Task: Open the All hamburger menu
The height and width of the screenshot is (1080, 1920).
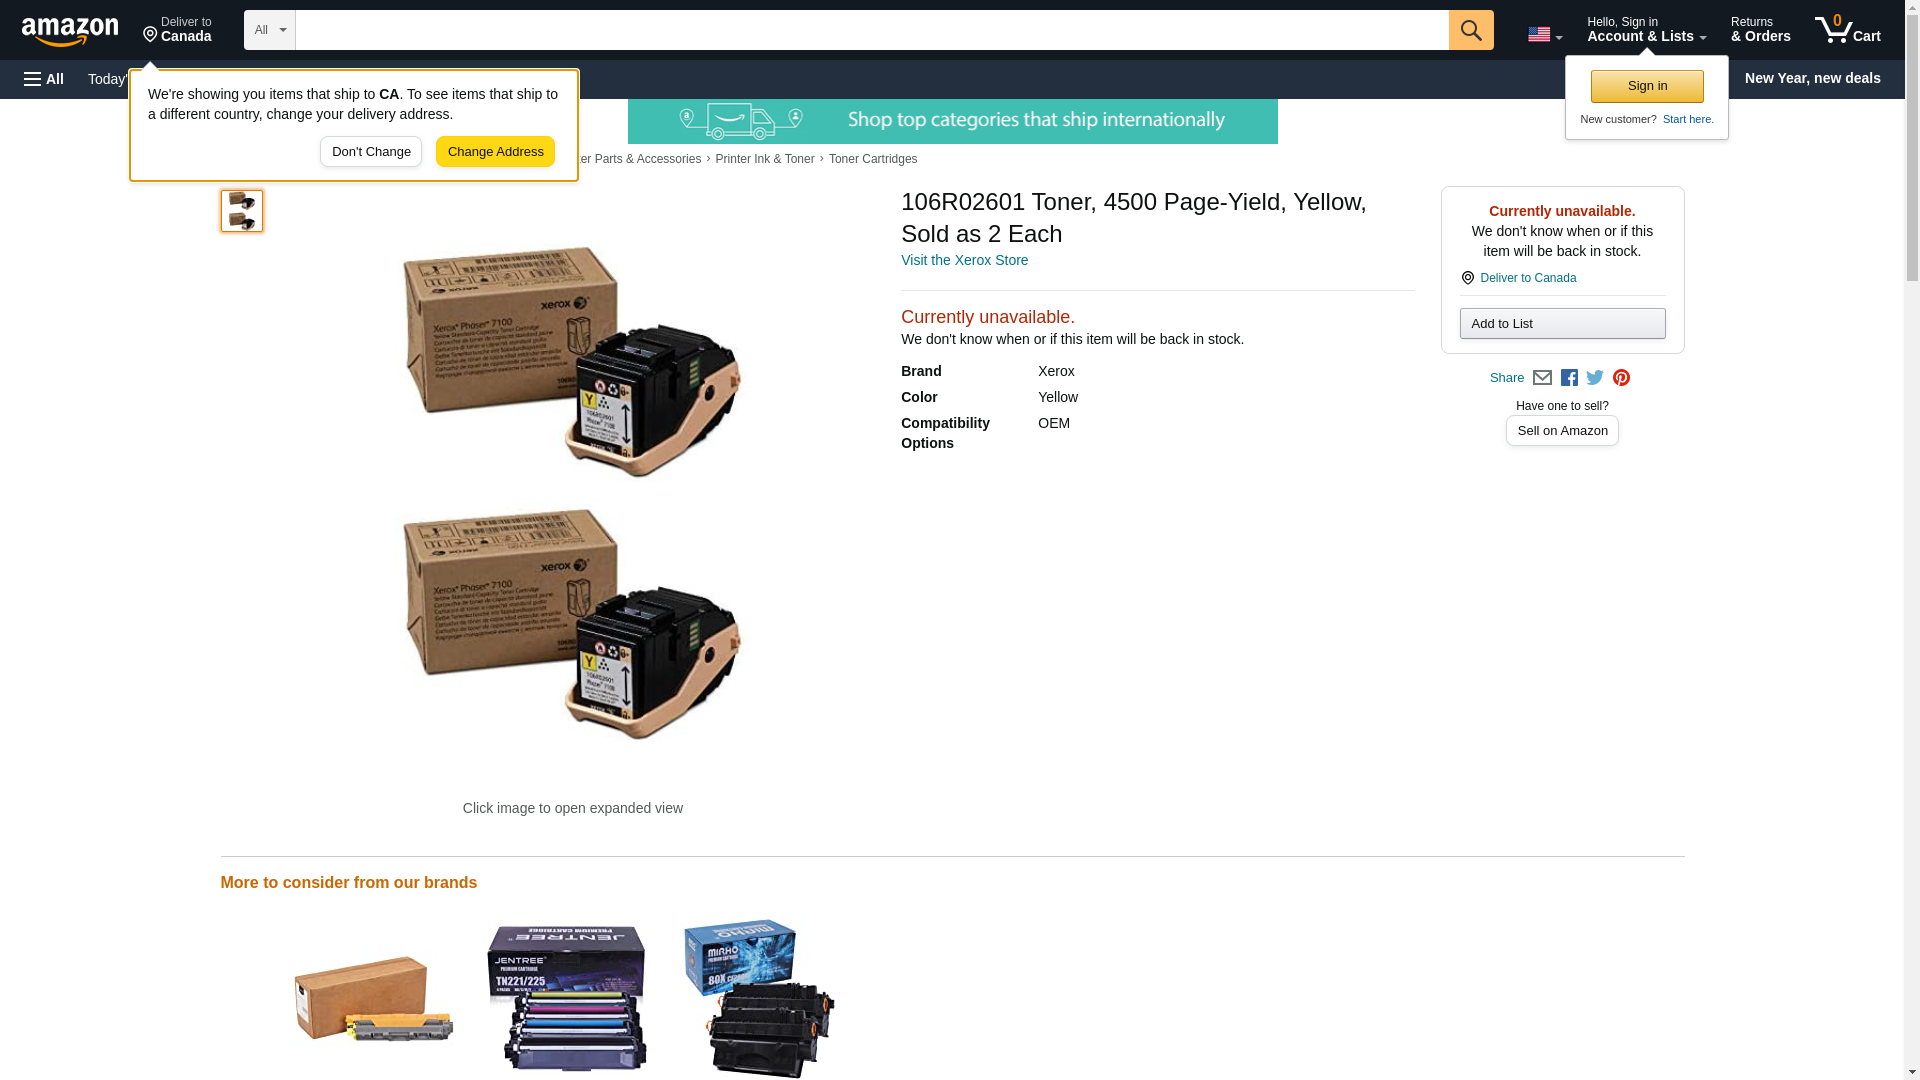Action: pyautogui.click(x=44, y=79)
